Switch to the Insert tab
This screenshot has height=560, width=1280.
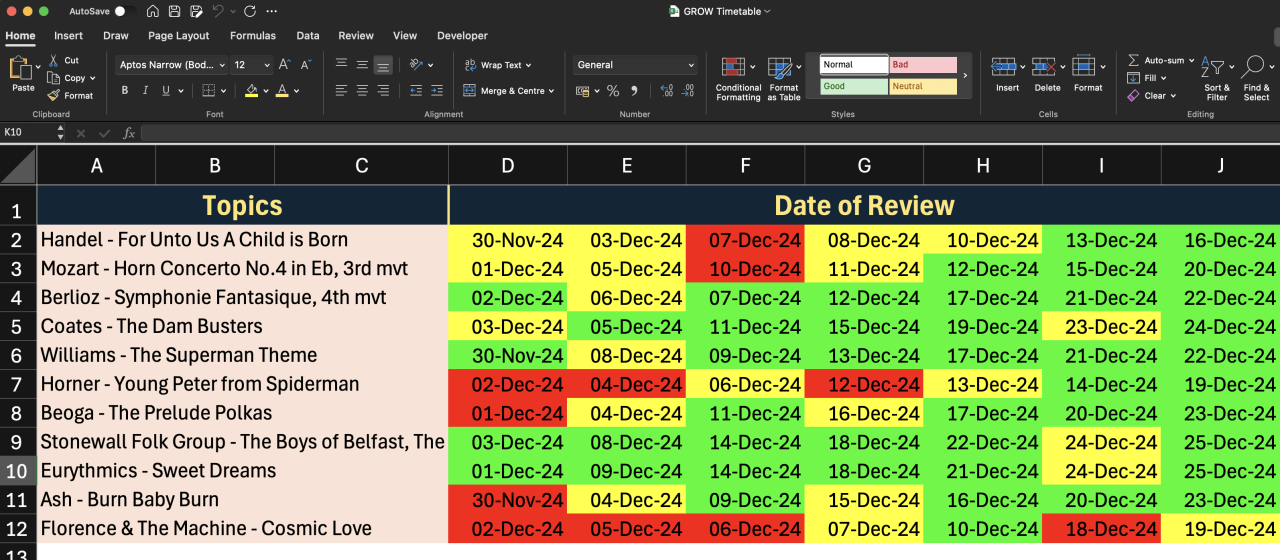point(68,36)
